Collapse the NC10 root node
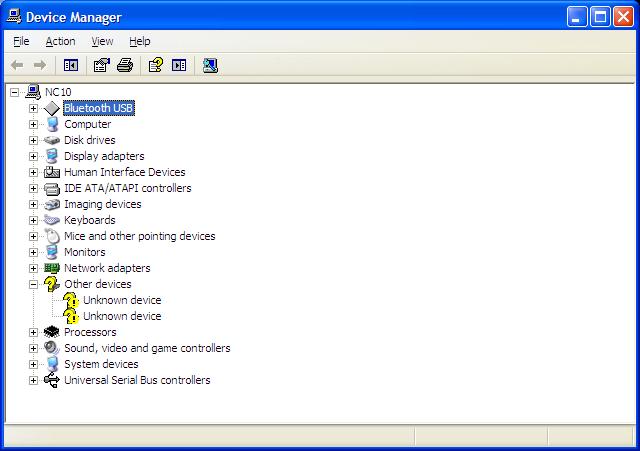Viewport: 640px width, 451px height. [x=15, y=92]
